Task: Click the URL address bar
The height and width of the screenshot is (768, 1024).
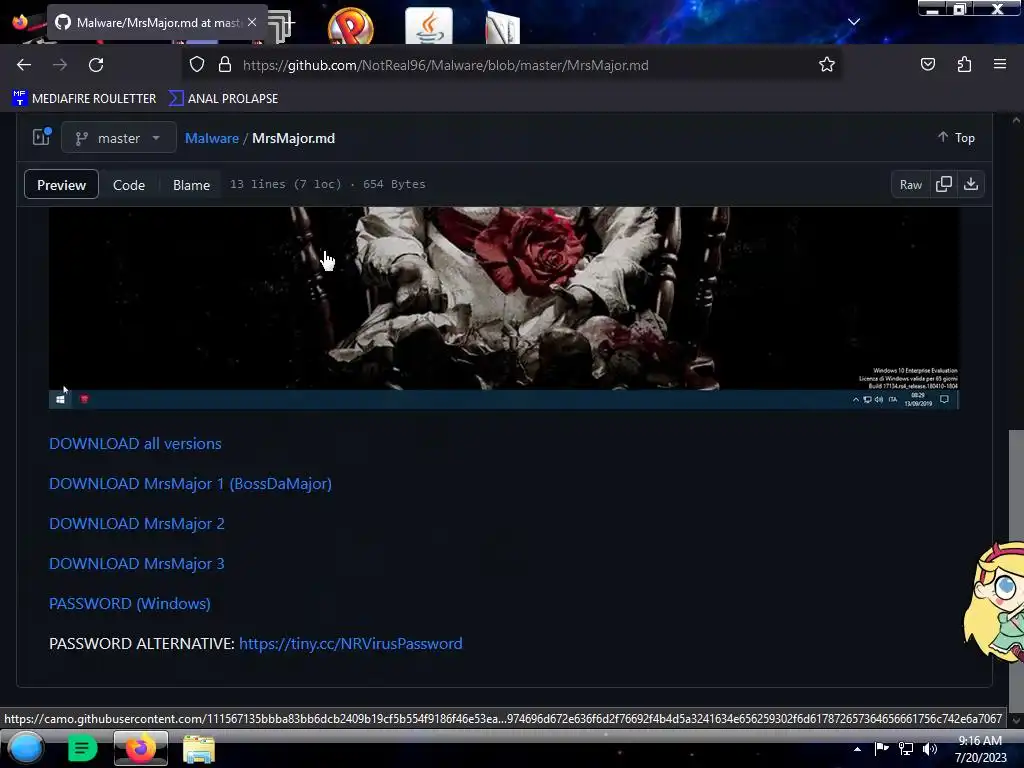Action: point(511,65)
